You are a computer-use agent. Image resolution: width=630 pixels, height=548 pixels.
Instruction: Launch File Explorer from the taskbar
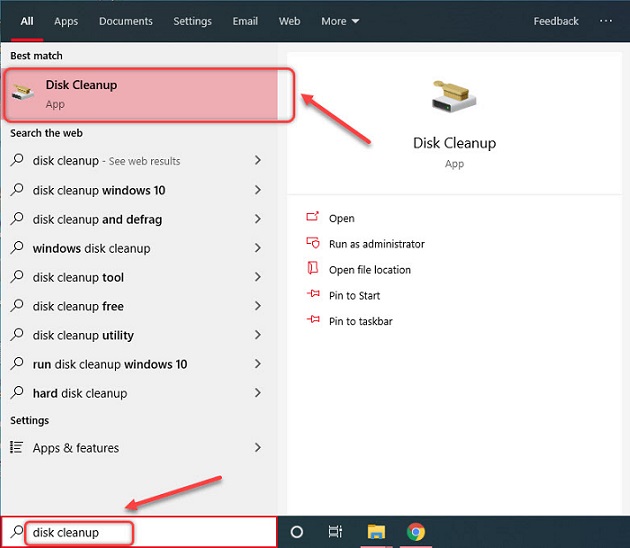[376, 532]
